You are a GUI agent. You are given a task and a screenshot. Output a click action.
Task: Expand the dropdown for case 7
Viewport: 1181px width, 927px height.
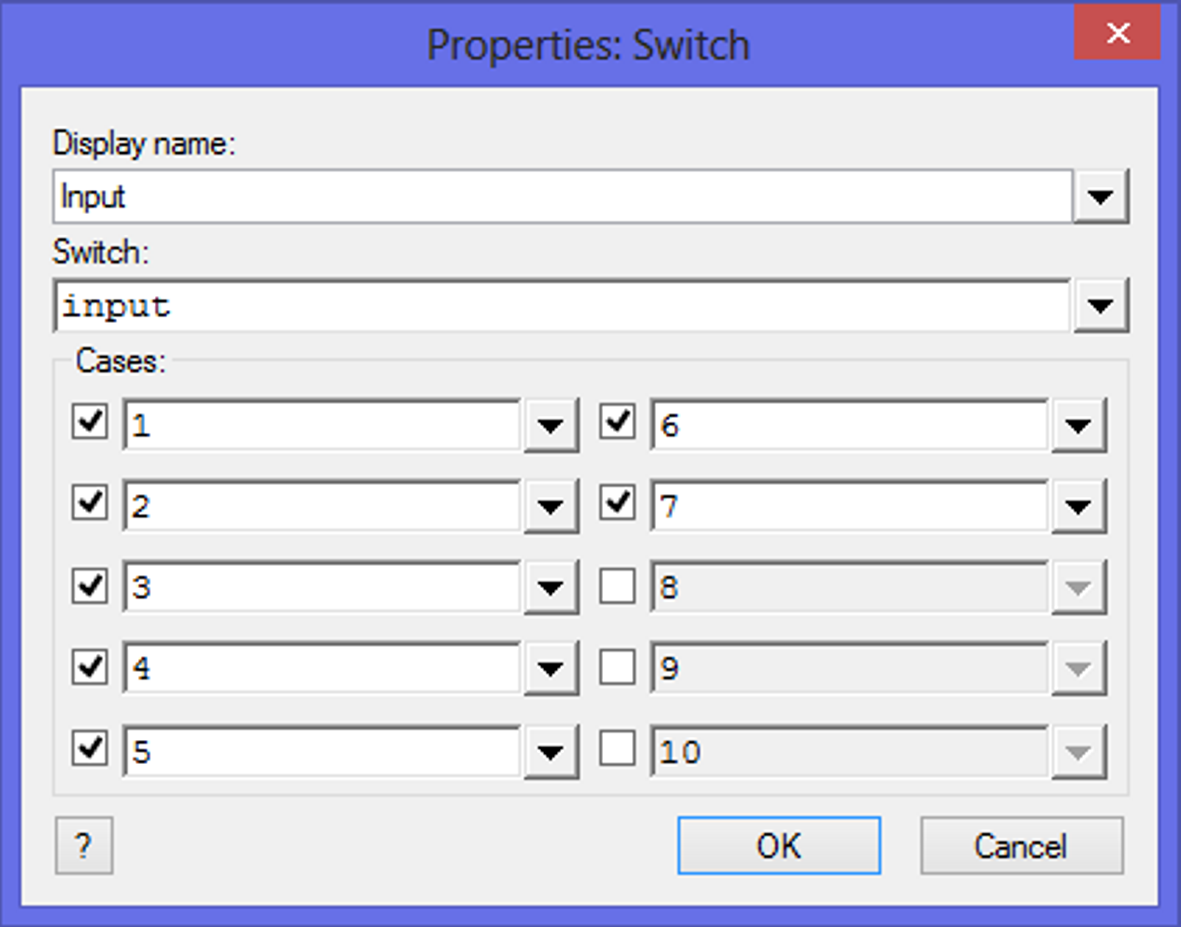pyautogui.click(x=1079, y=506)
